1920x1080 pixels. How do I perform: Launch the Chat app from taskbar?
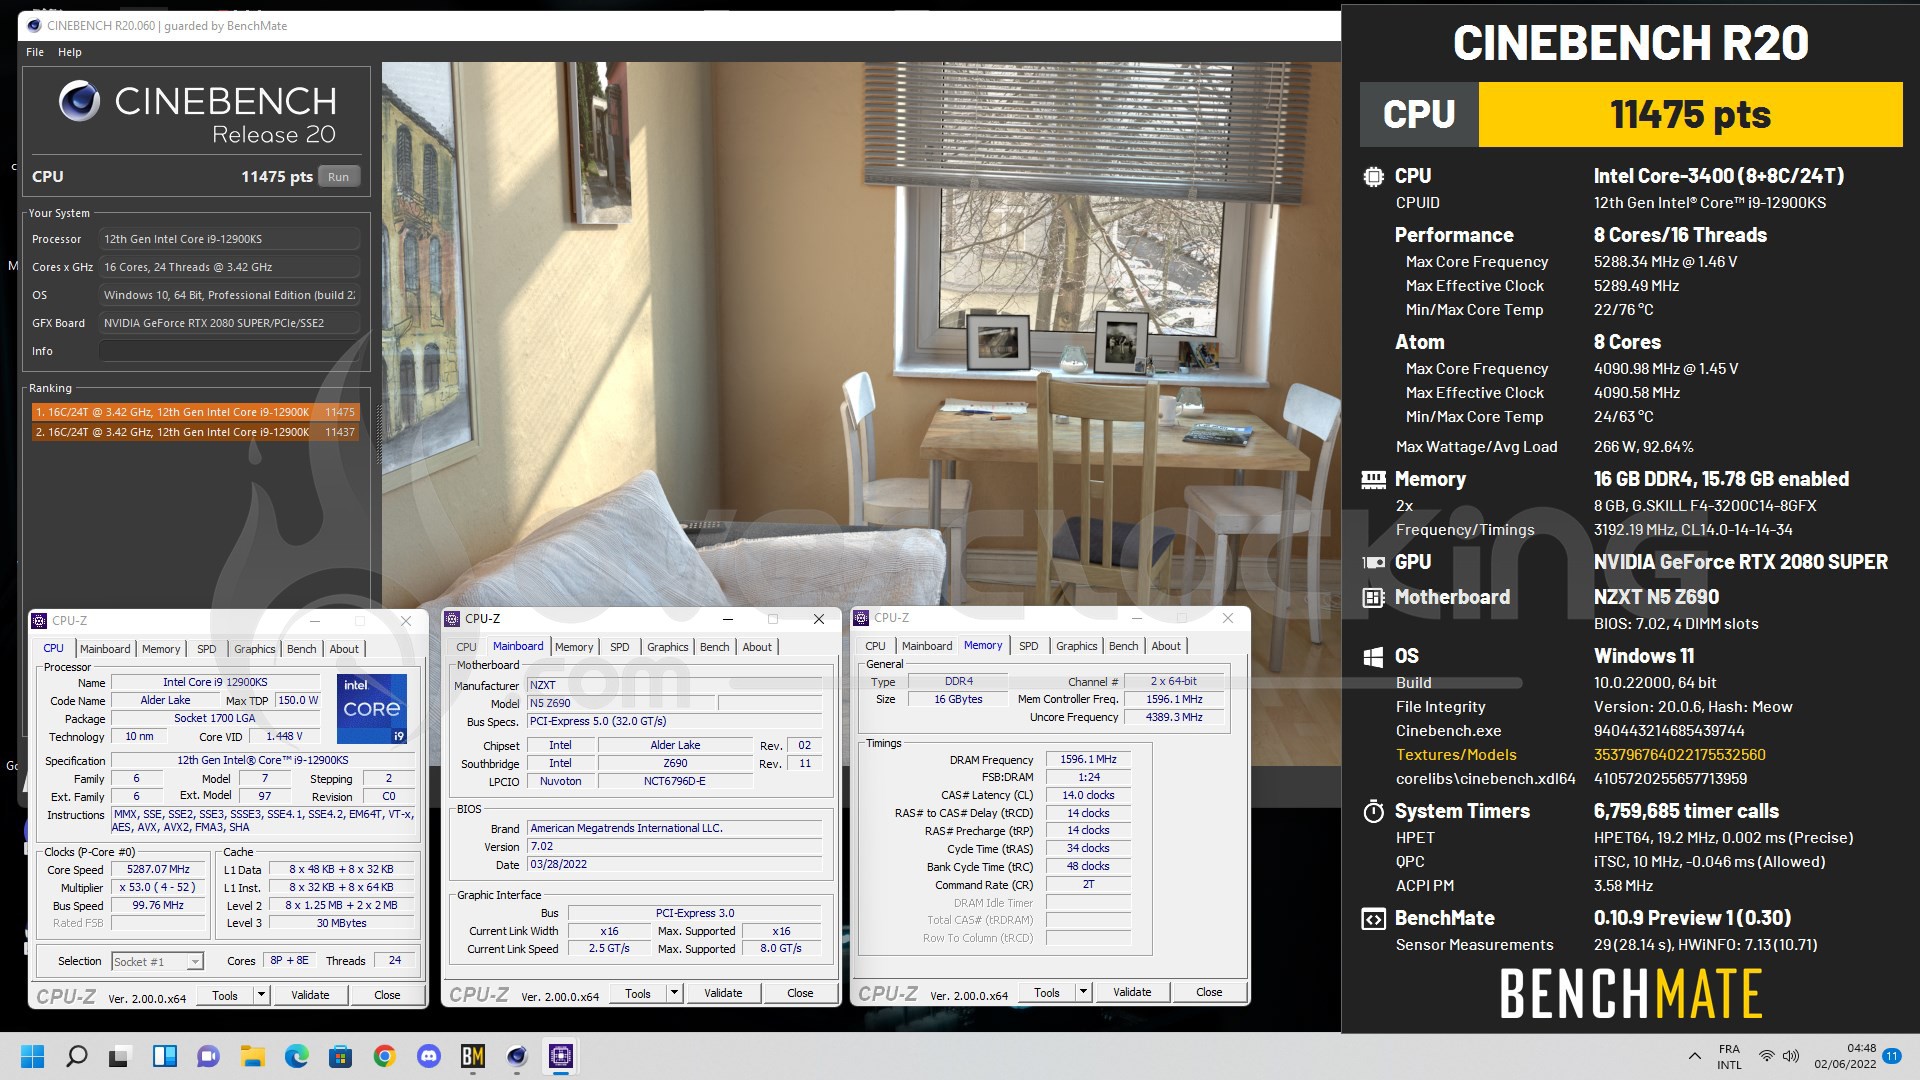pos(208,1056)
